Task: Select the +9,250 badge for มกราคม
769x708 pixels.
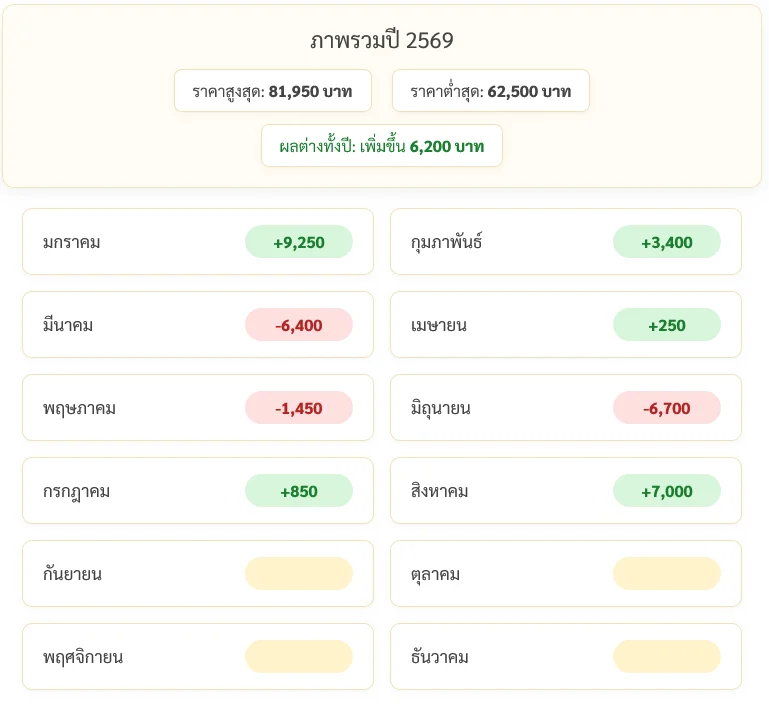Action: 299,242
